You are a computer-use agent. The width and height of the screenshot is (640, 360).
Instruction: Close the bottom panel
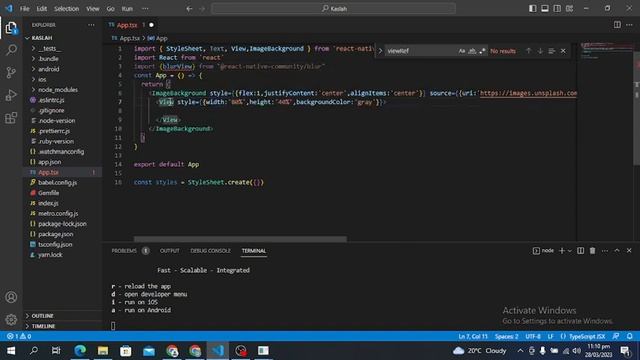point(629,251)
